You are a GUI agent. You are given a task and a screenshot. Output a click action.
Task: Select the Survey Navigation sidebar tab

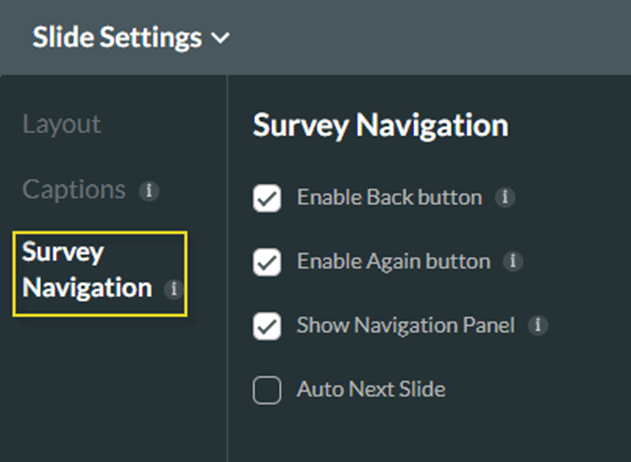tap(87, 270)
